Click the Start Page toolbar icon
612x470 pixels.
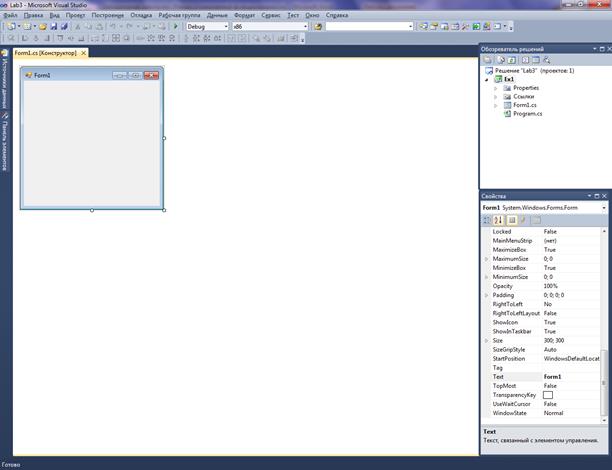click(x=476, y=27)
